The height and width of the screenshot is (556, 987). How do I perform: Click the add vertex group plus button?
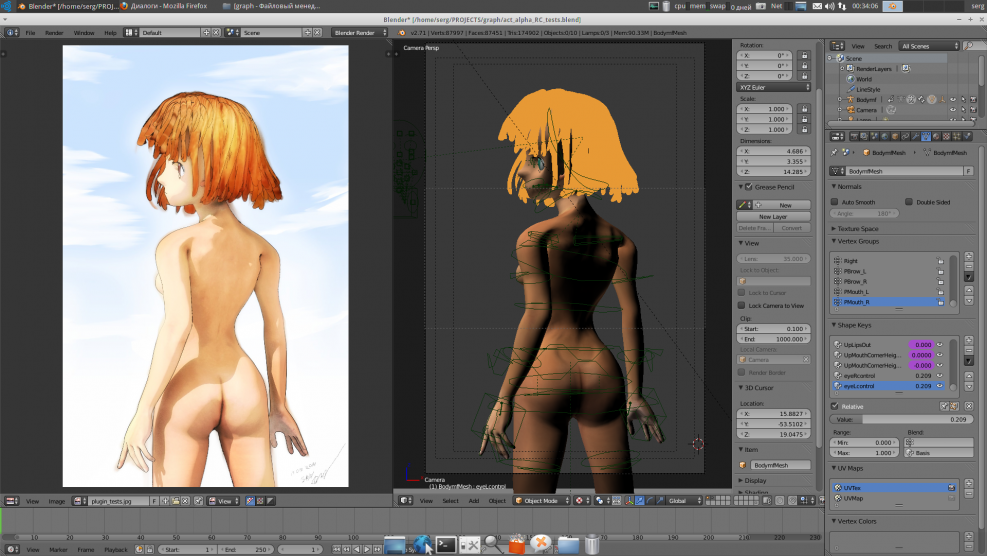[969, 256]
